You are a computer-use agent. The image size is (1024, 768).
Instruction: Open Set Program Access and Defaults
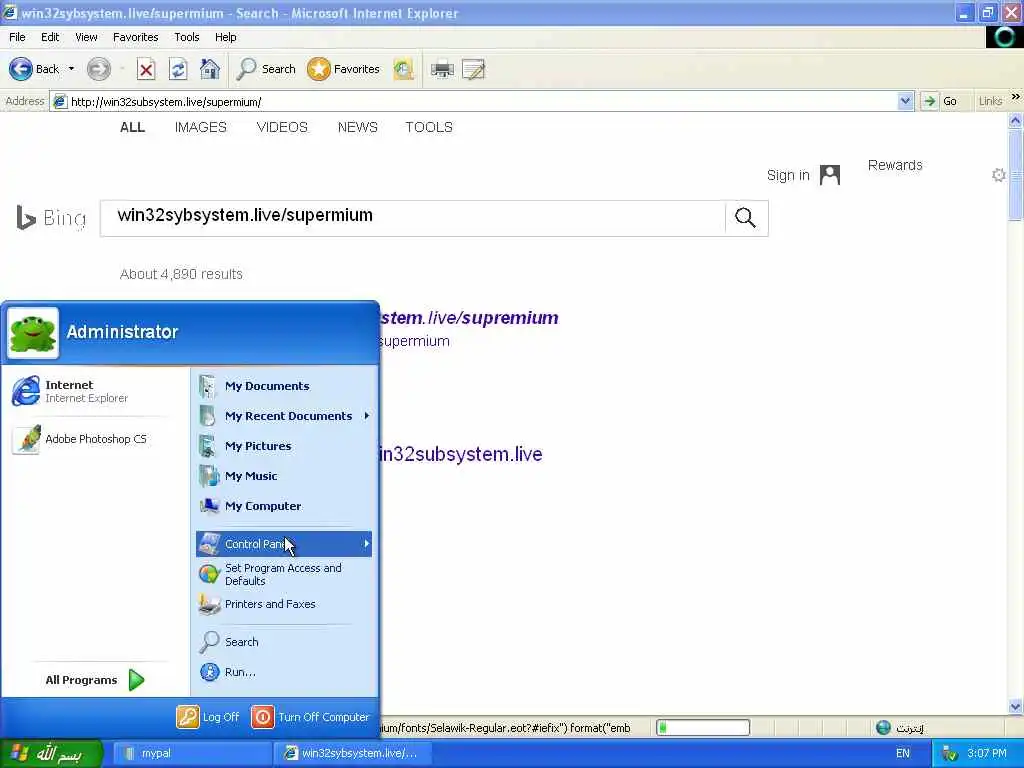284,575
